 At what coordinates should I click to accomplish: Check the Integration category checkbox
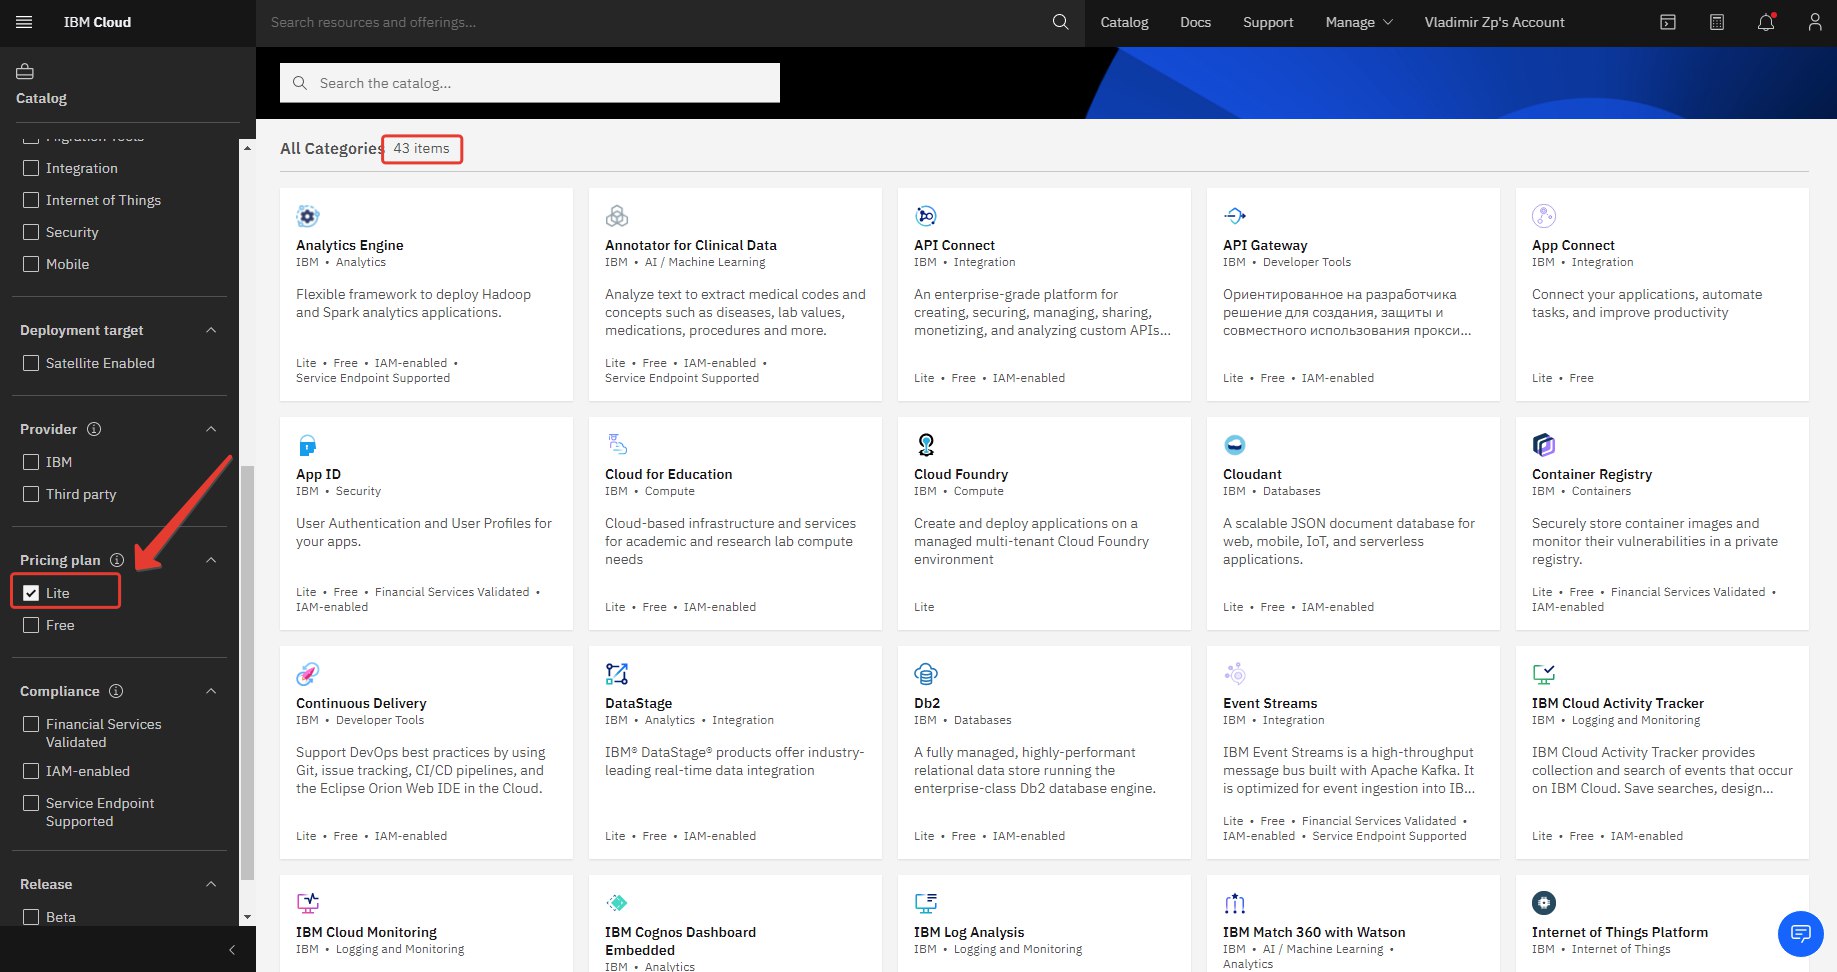[31, 168]
